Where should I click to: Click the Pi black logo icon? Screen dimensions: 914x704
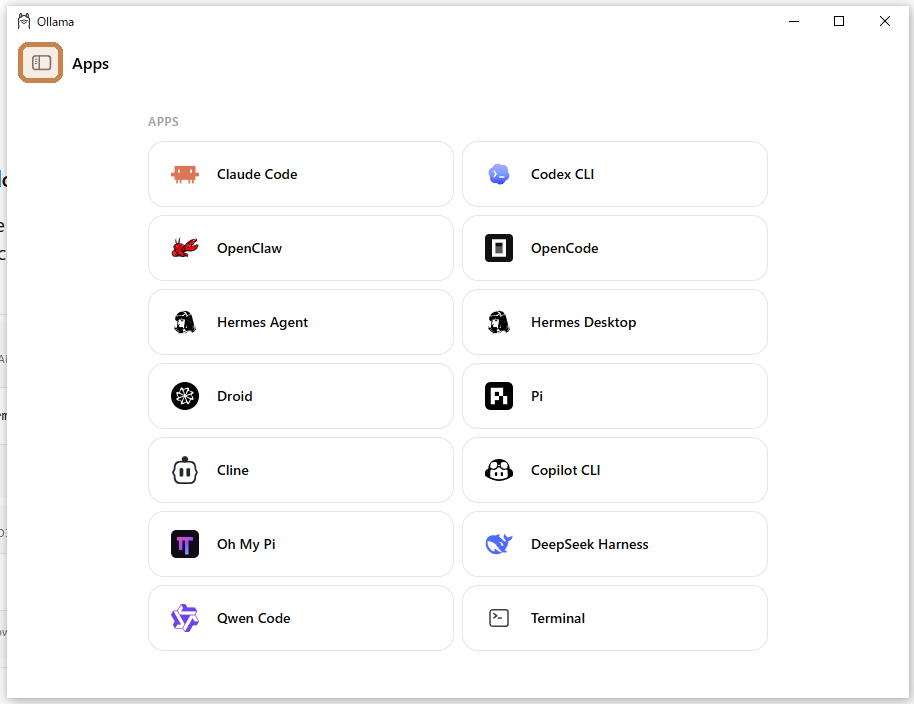[499, 396]
